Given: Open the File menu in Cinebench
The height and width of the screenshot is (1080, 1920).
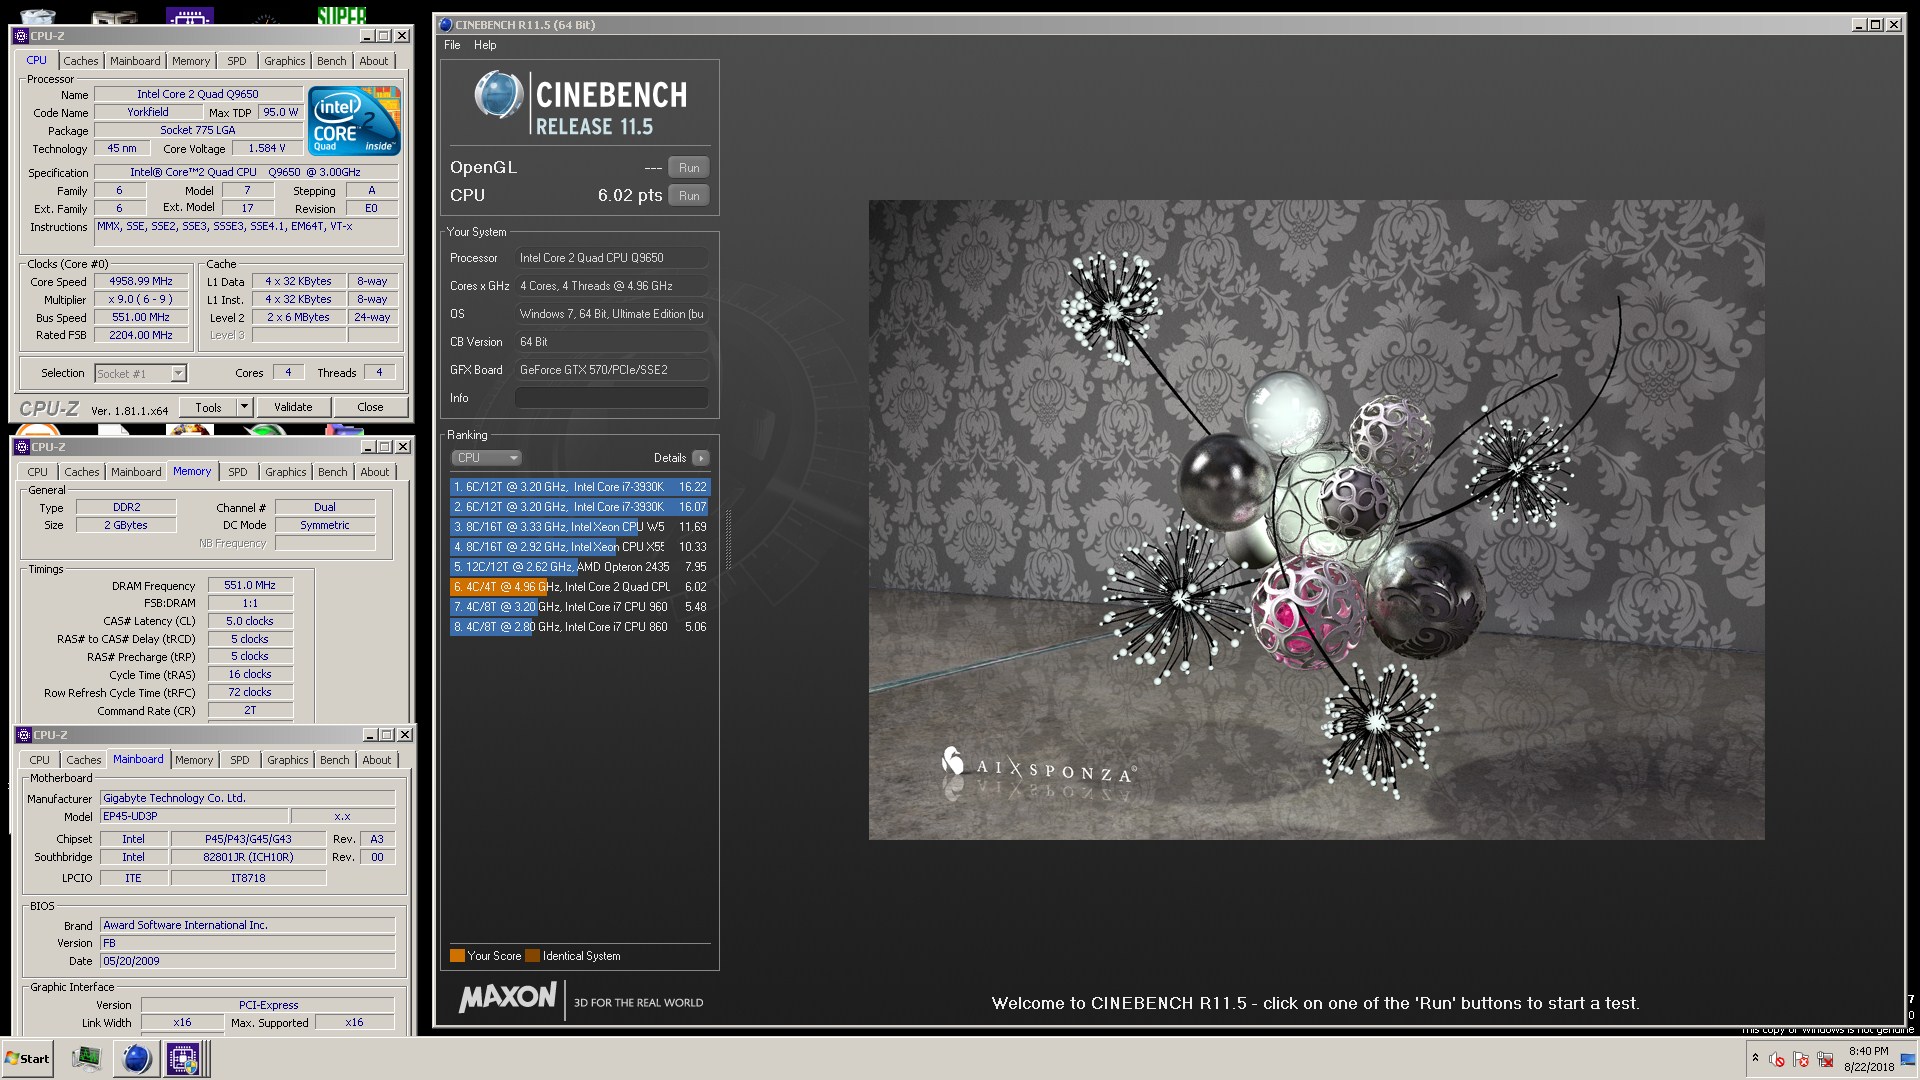Looking at the screenshot, I should (x=452, y=45).
